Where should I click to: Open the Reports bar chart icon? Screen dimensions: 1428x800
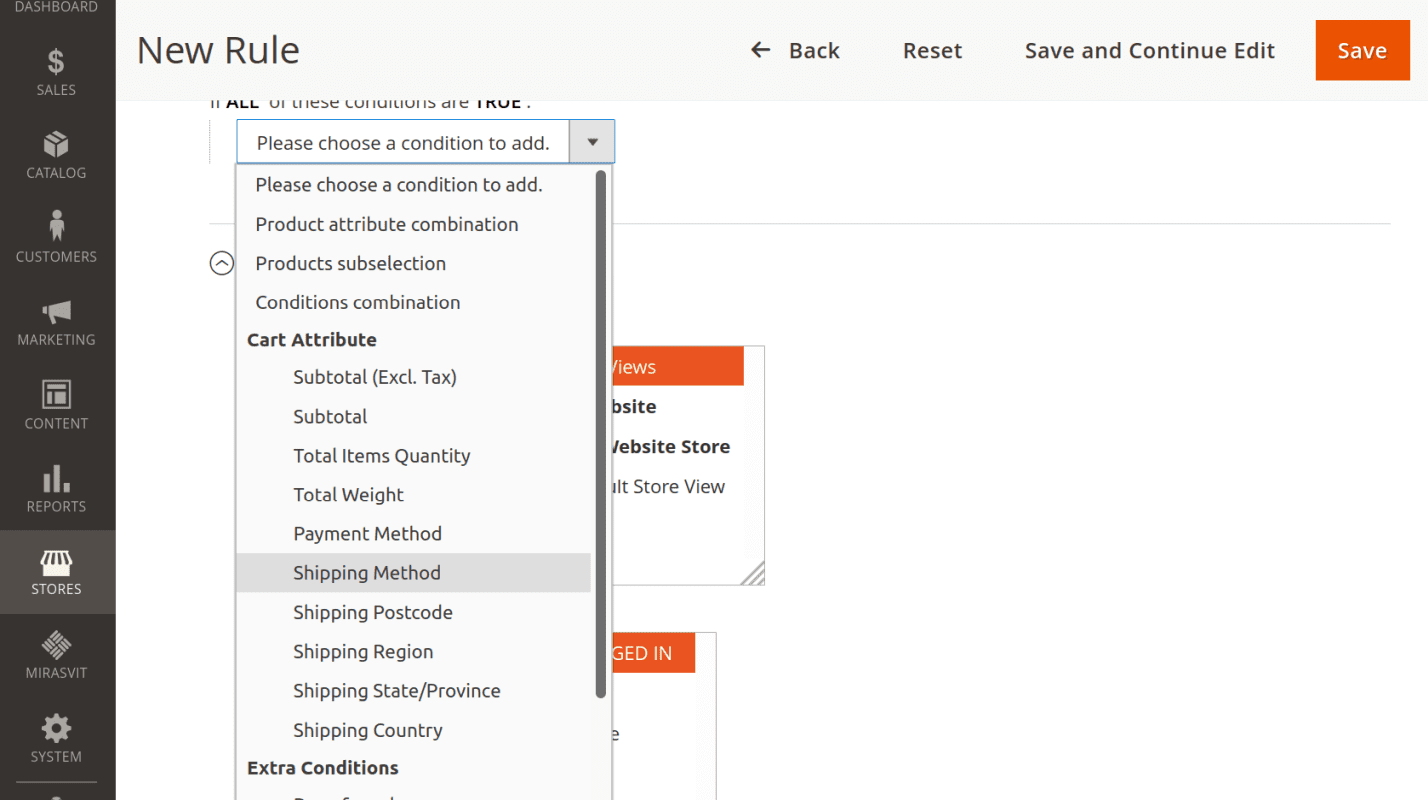(56, 478)
